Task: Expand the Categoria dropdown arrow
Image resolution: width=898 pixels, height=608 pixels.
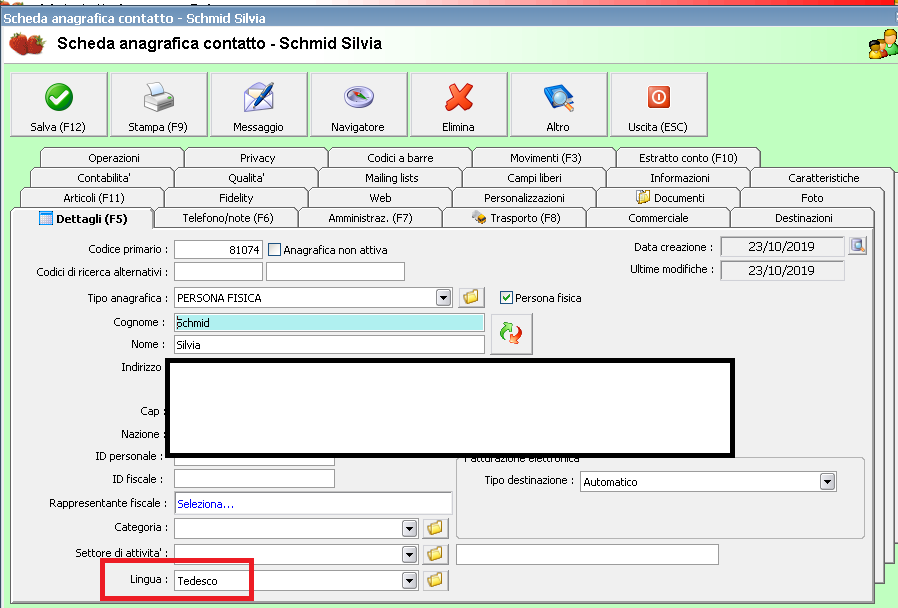Action: pyautogui.click(x=409, y=528)
